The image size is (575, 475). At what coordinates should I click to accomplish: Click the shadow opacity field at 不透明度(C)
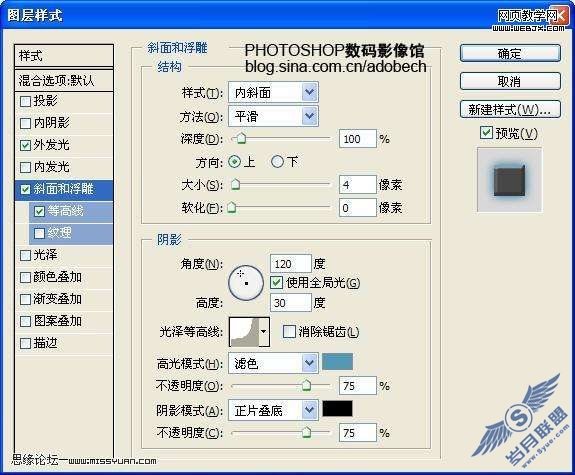click(358, 432)
